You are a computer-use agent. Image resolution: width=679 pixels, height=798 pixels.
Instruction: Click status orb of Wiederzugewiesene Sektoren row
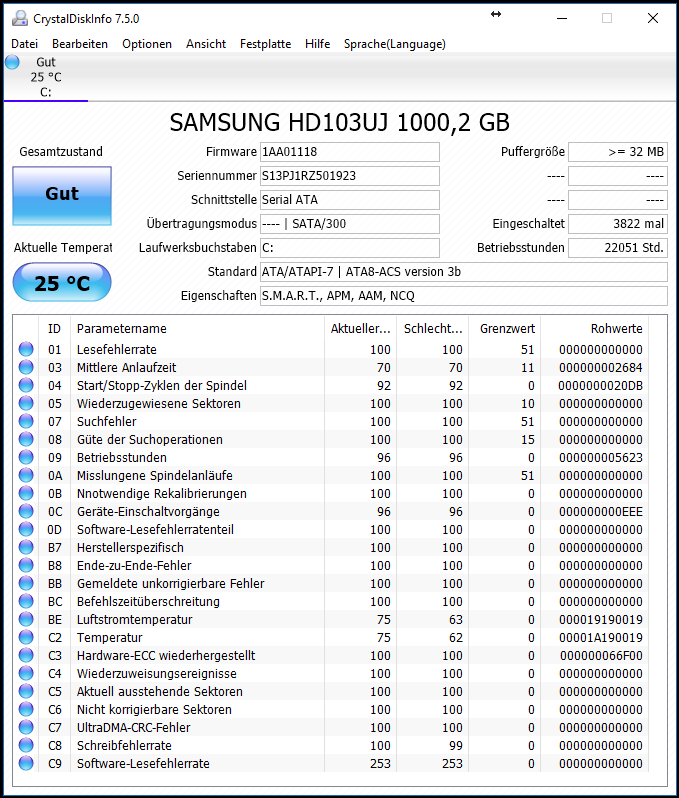26,403
